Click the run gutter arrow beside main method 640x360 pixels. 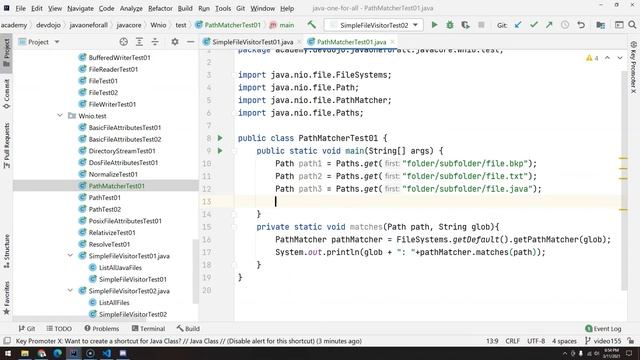tap(220, 151)
